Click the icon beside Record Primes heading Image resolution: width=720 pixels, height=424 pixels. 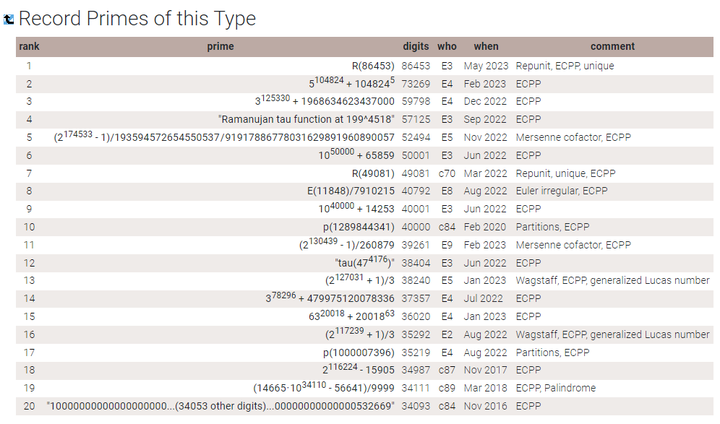(x=9, y=19)
